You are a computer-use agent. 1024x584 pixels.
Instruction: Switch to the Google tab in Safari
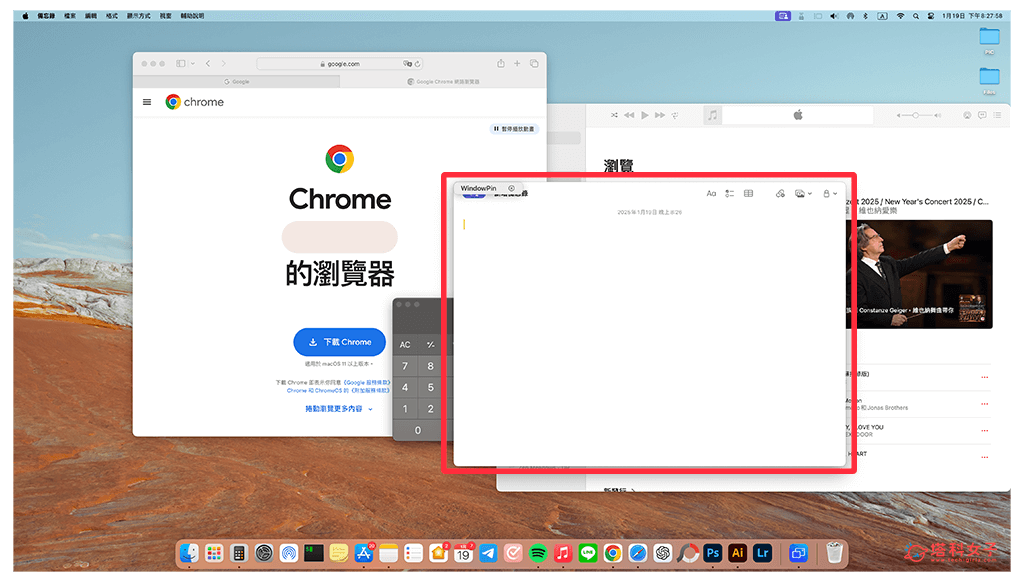(x=236, y=82)
